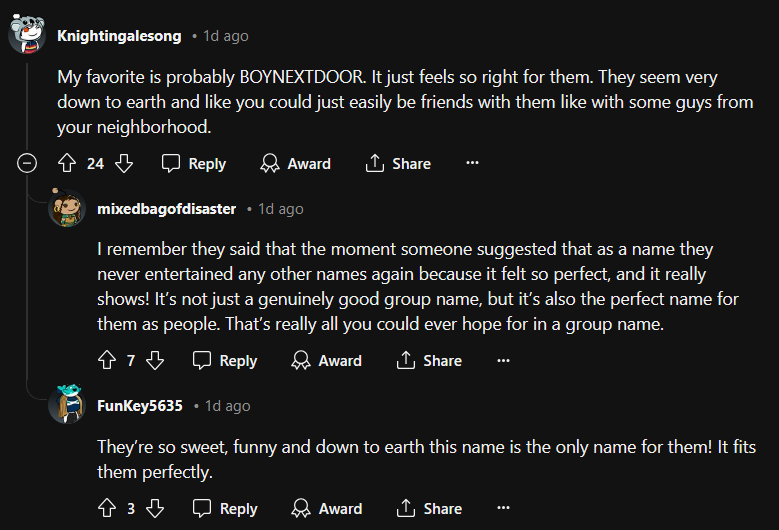Viewport: 779px width, 530px height.
Task: Share mixedbagofdisaster's comment
Action: coord(429,360)
